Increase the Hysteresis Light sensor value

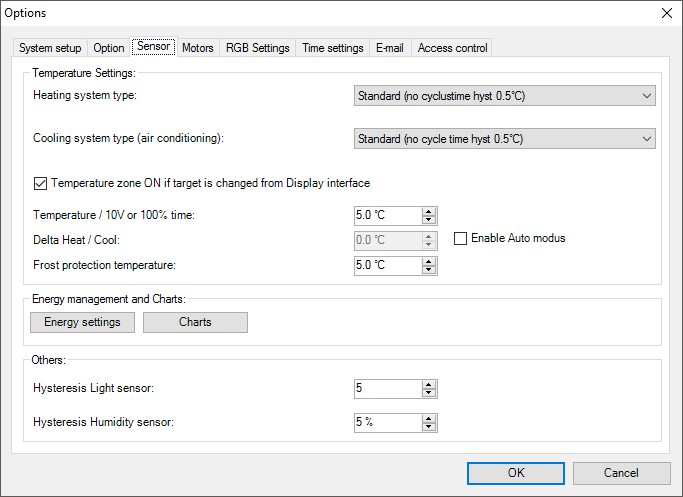tap(429, 384)
